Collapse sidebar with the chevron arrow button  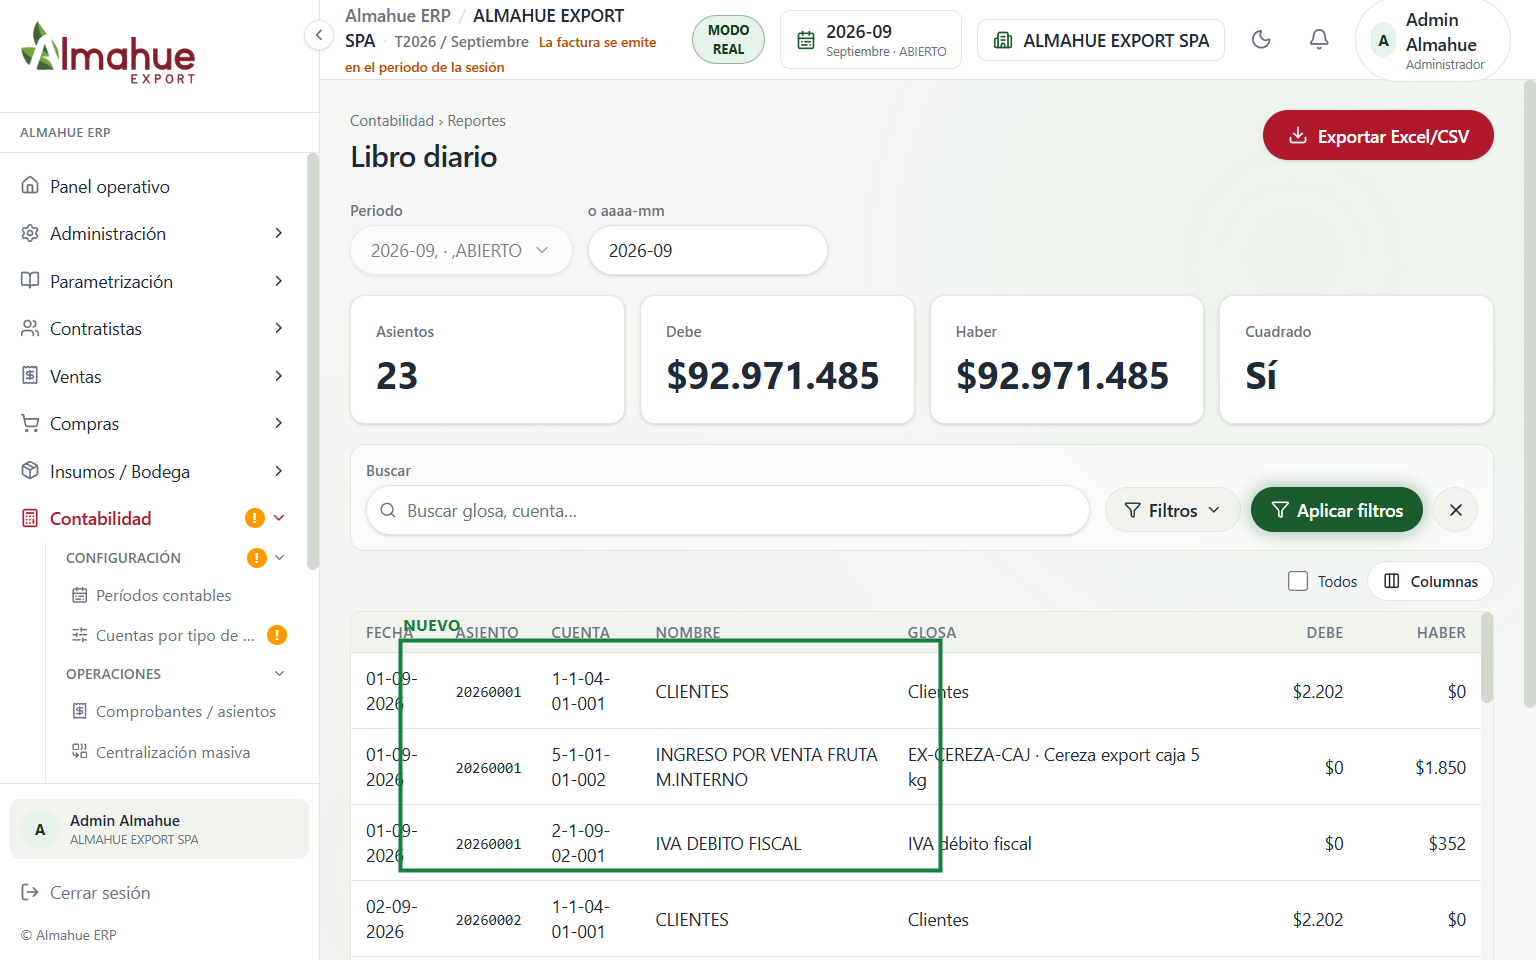(x=318, y=36)
